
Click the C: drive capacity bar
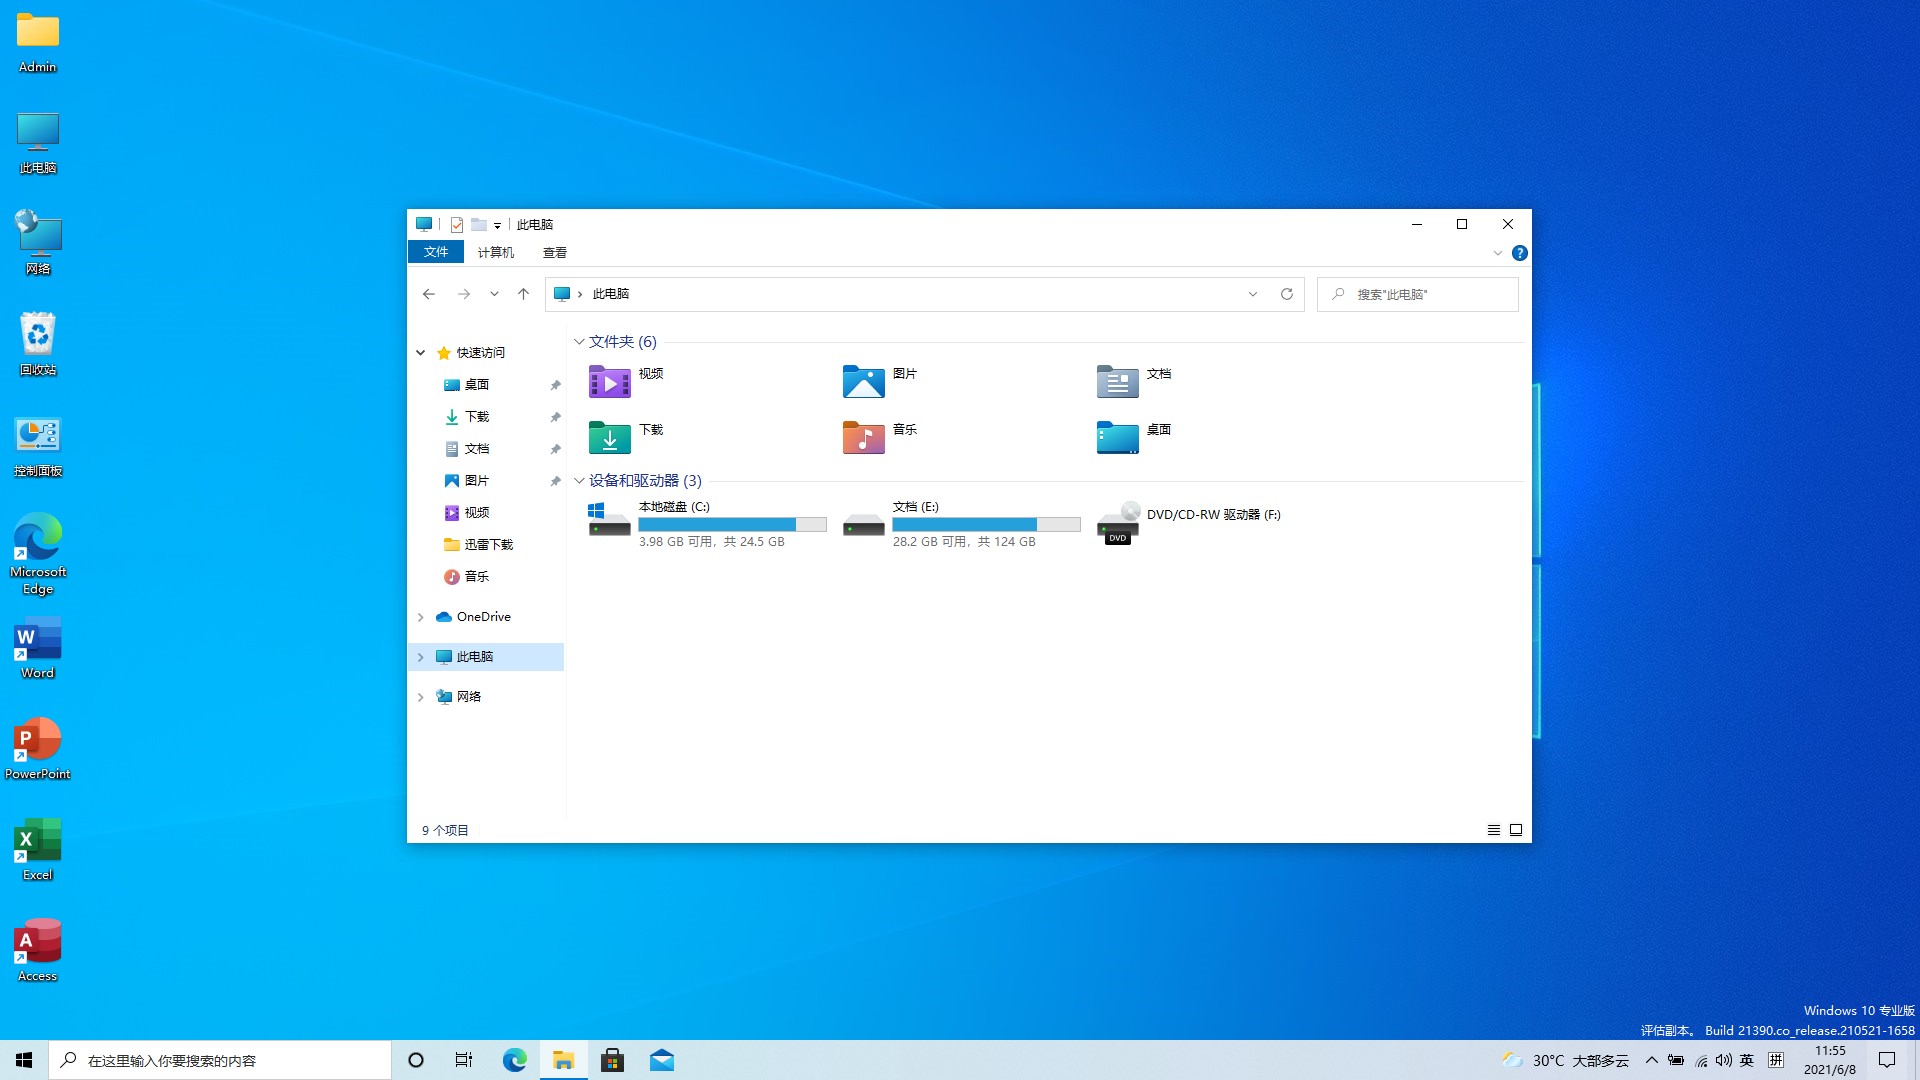[x=732, y=524]
